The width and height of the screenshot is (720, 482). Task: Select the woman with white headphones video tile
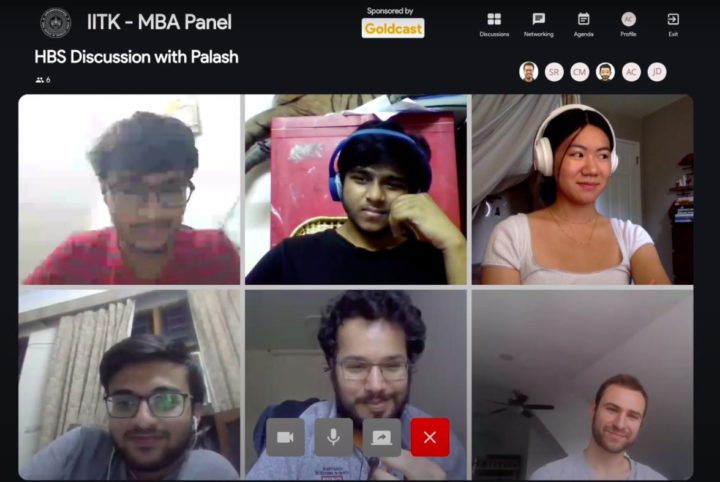(583, 190)
